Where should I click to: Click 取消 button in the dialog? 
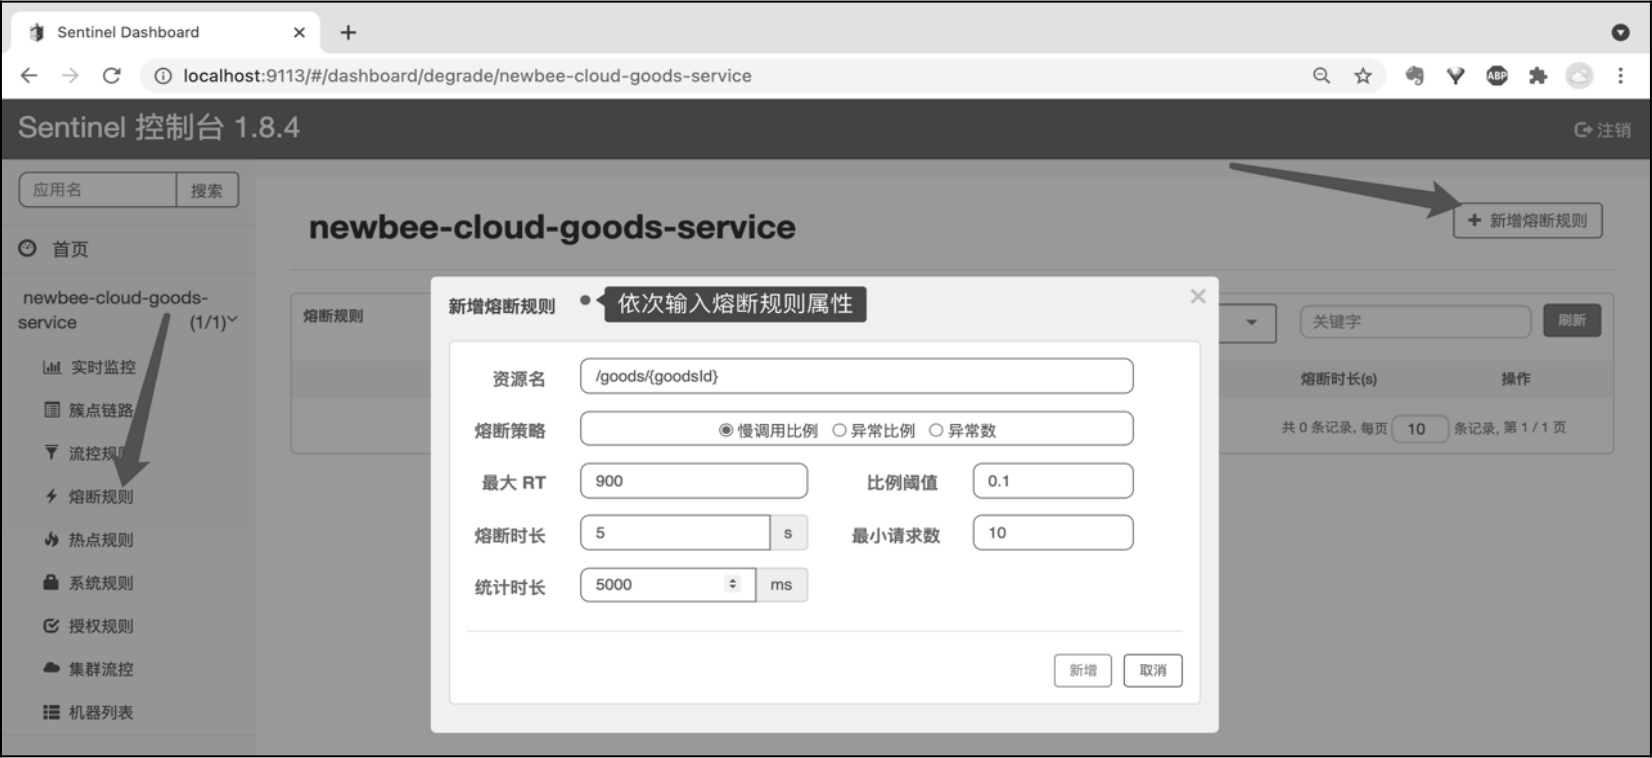[1153, 670]
